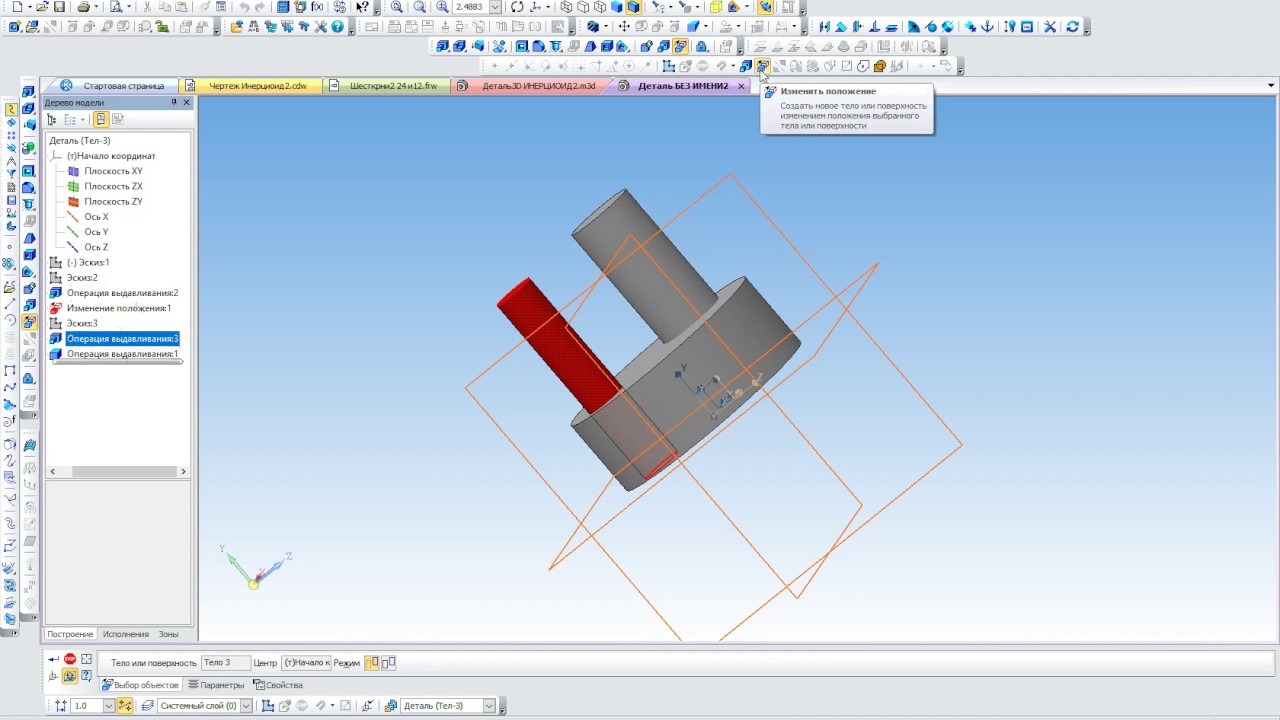Switch to Стартовая страница tab
Screen dimensions: 1280x720
(x=123, y=86)
